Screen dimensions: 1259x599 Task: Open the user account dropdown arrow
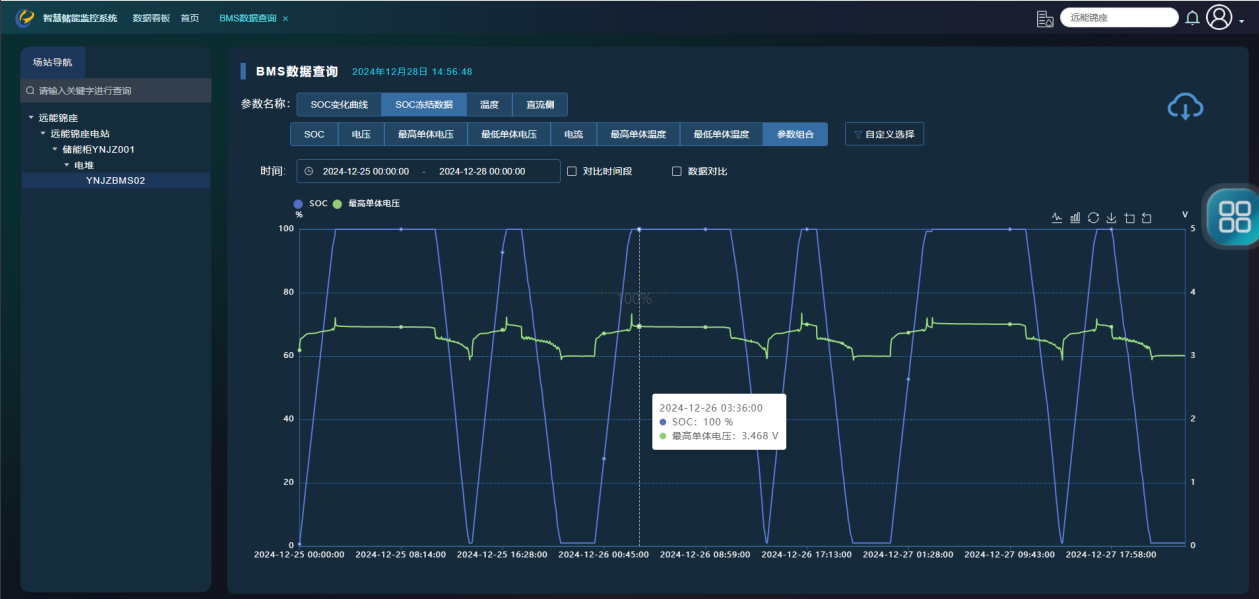(1241, 19)
